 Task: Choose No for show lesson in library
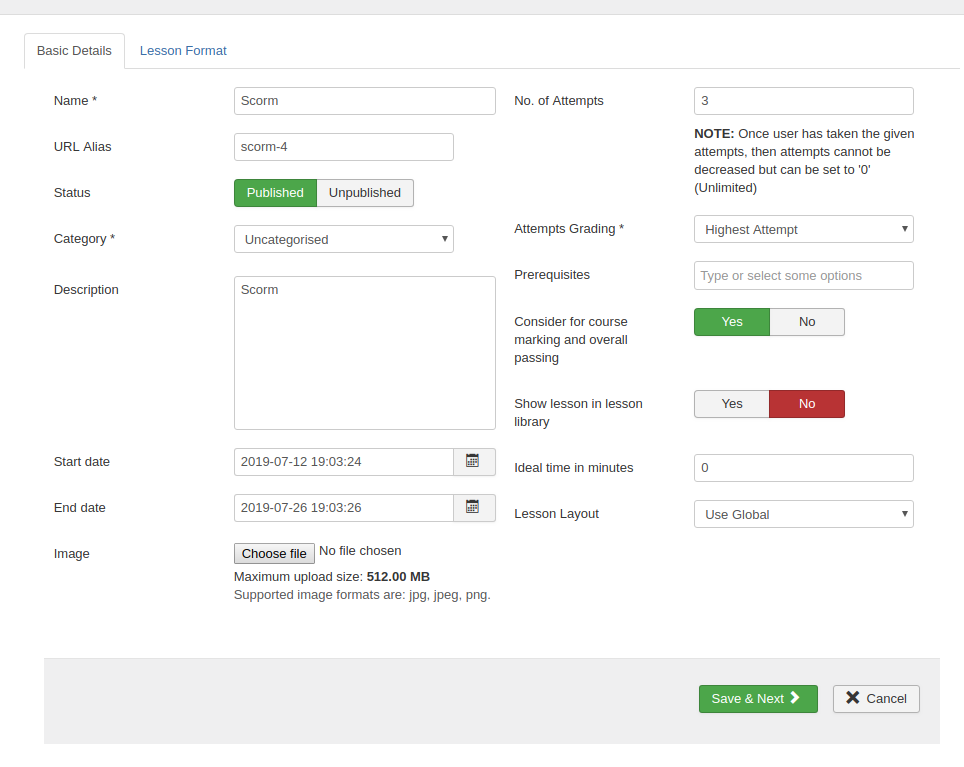pyautogui.click(x=807, y=404)
